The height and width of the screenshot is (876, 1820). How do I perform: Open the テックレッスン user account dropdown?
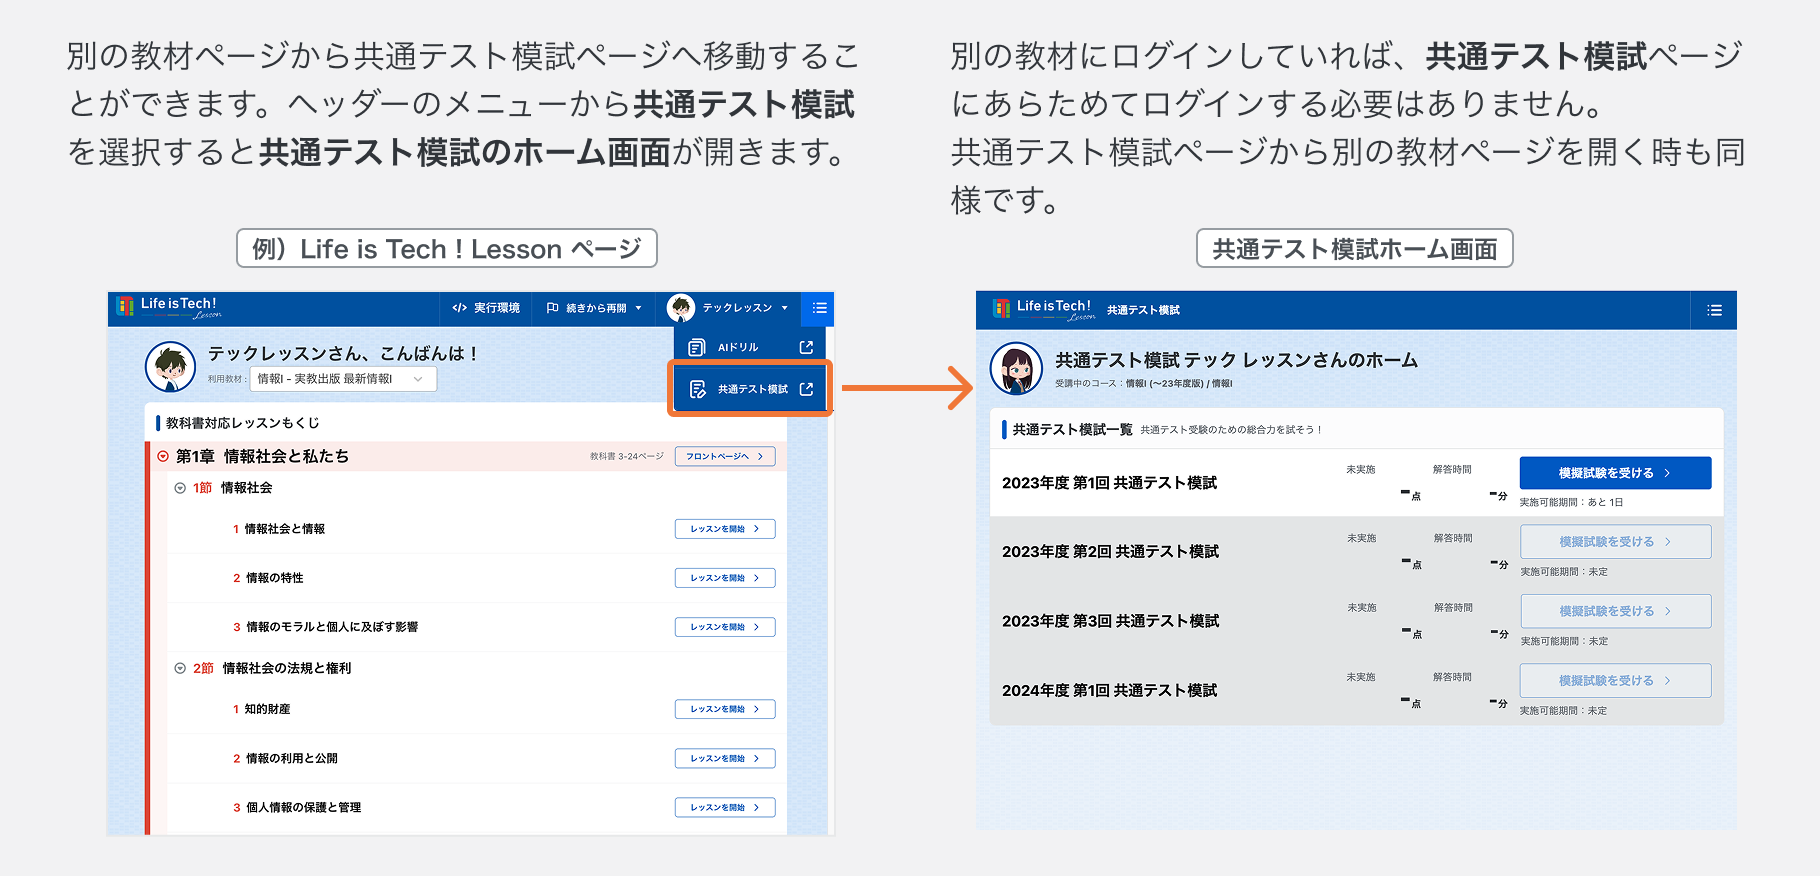pos(729,308)
